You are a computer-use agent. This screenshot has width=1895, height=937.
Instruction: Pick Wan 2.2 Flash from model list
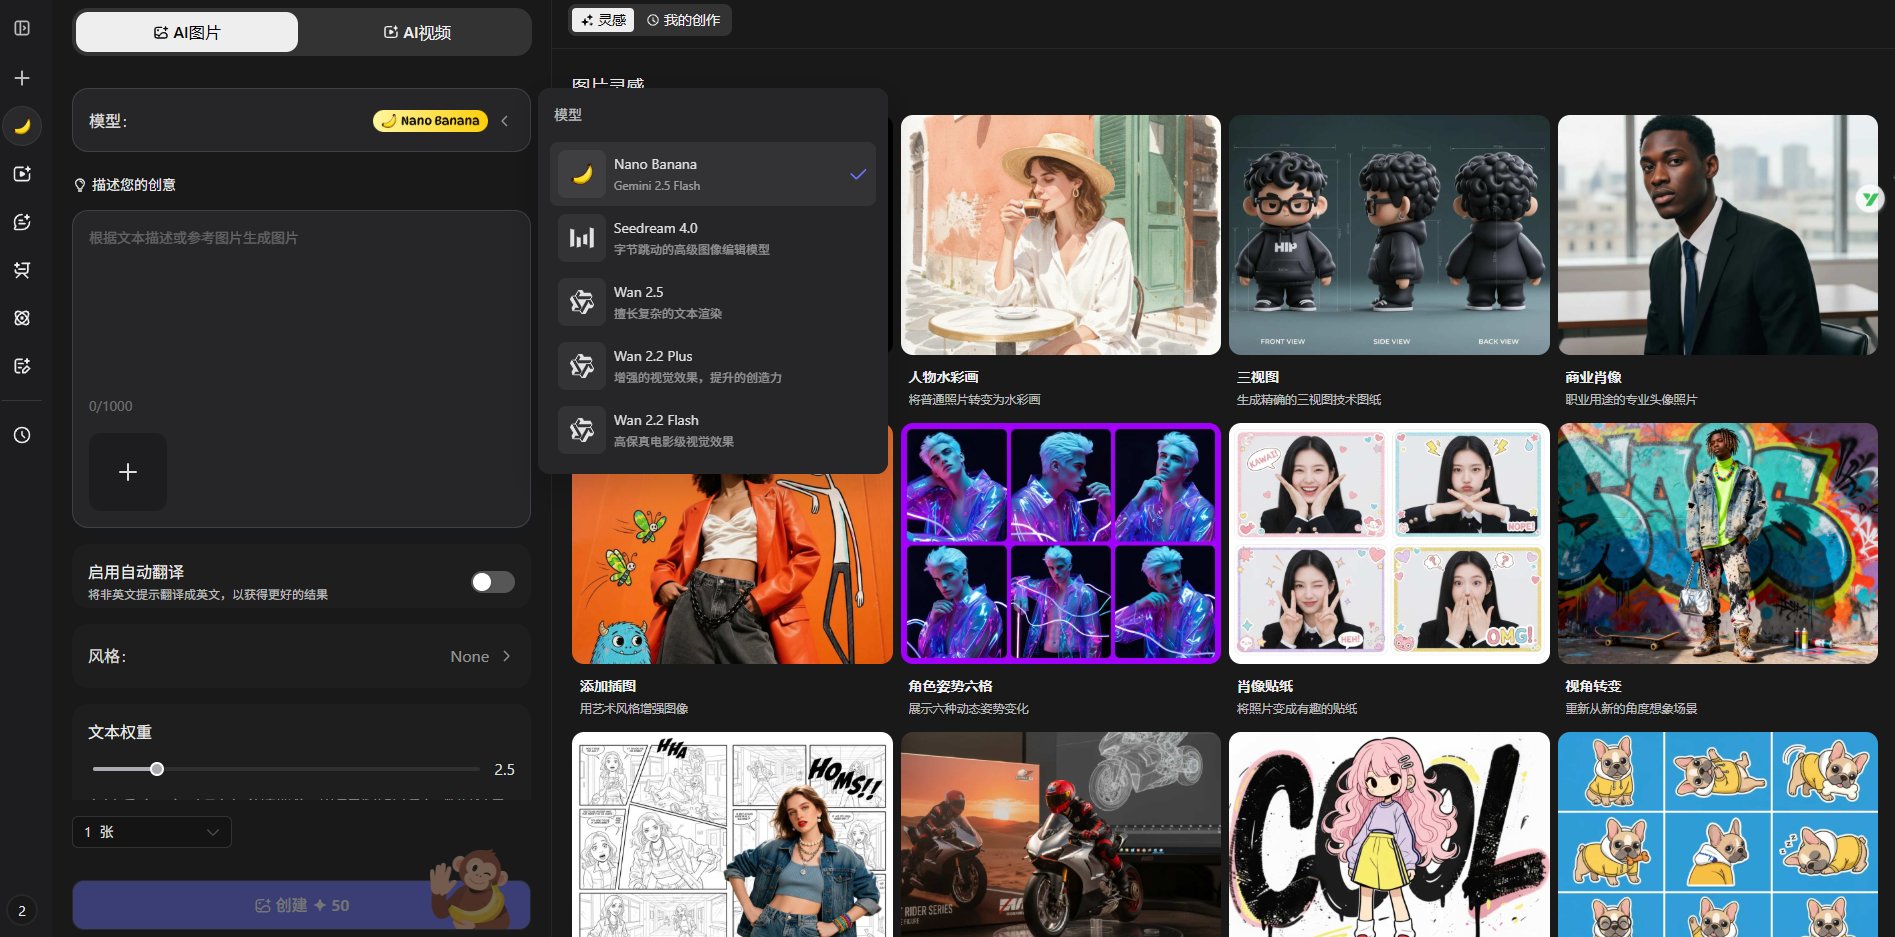[712, 430]
